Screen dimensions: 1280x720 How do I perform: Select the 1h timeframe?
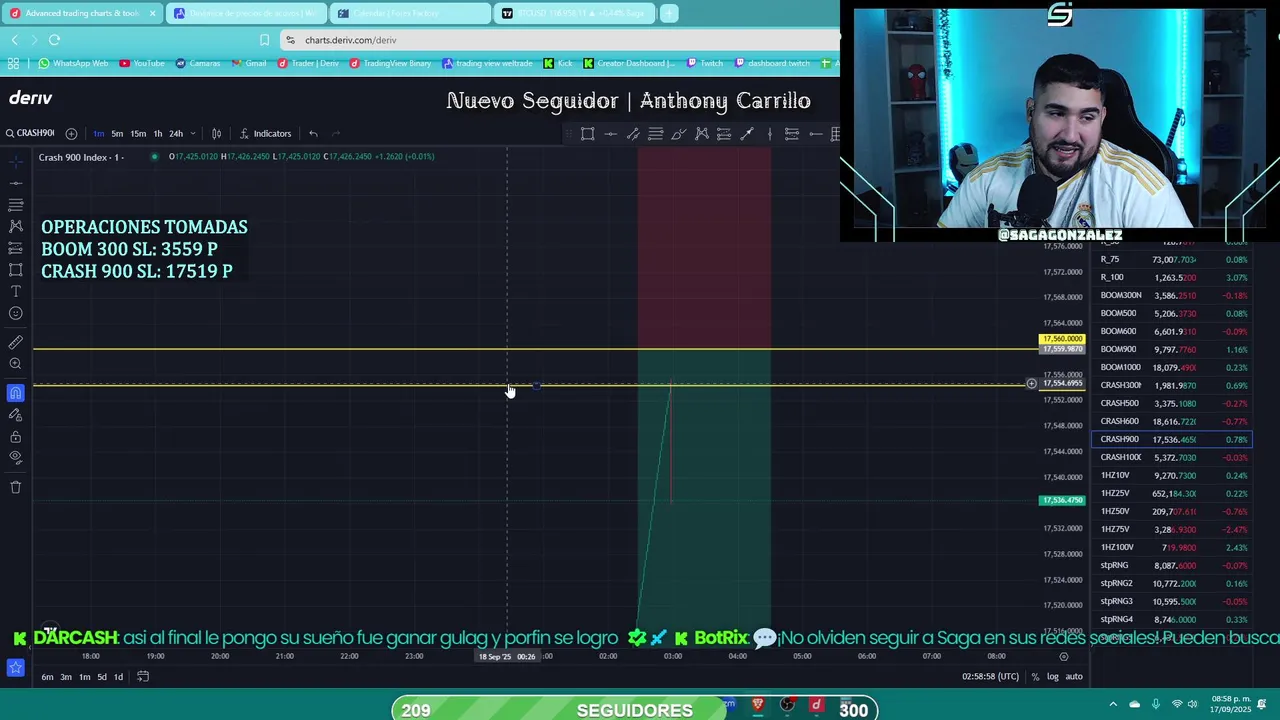coord(157,133)
